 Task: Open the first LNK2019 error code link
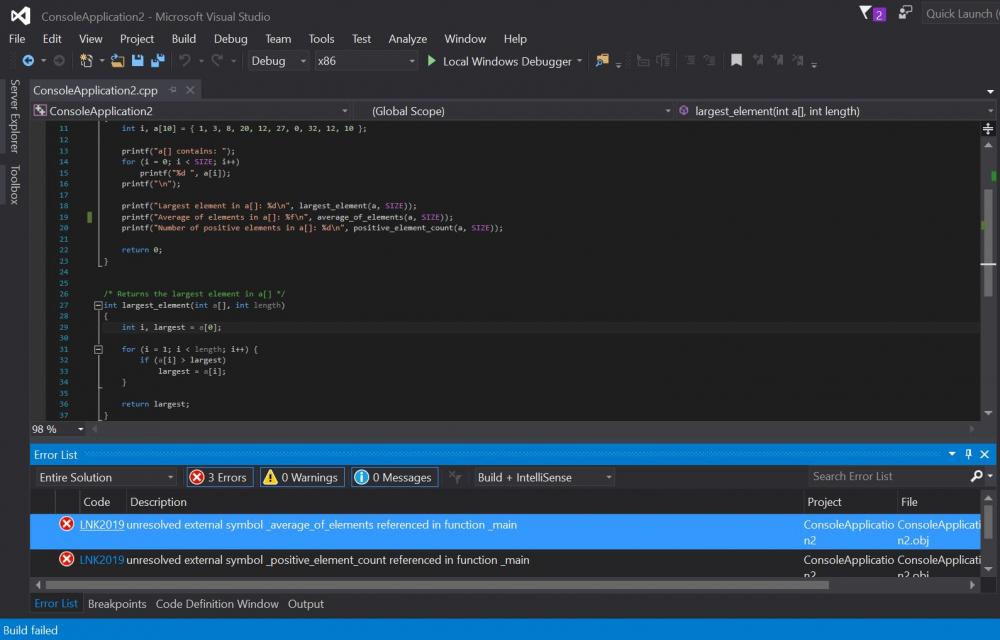101,525
